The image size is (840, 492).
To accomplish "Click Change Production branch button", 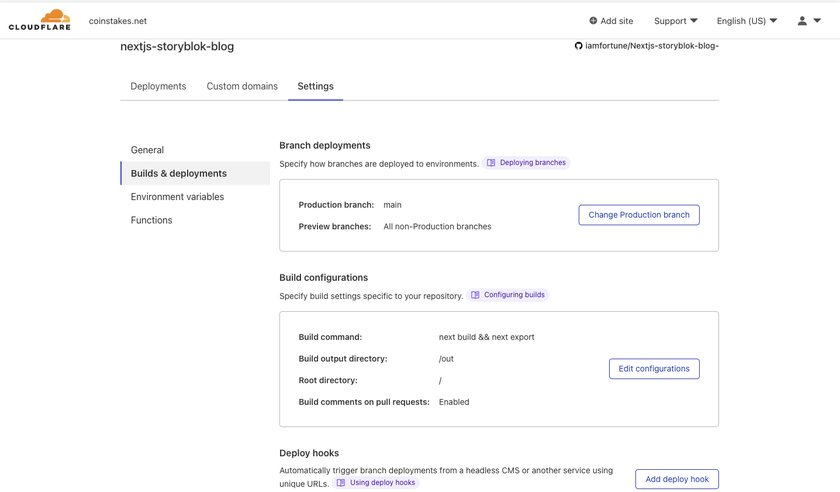I will 639,215.
